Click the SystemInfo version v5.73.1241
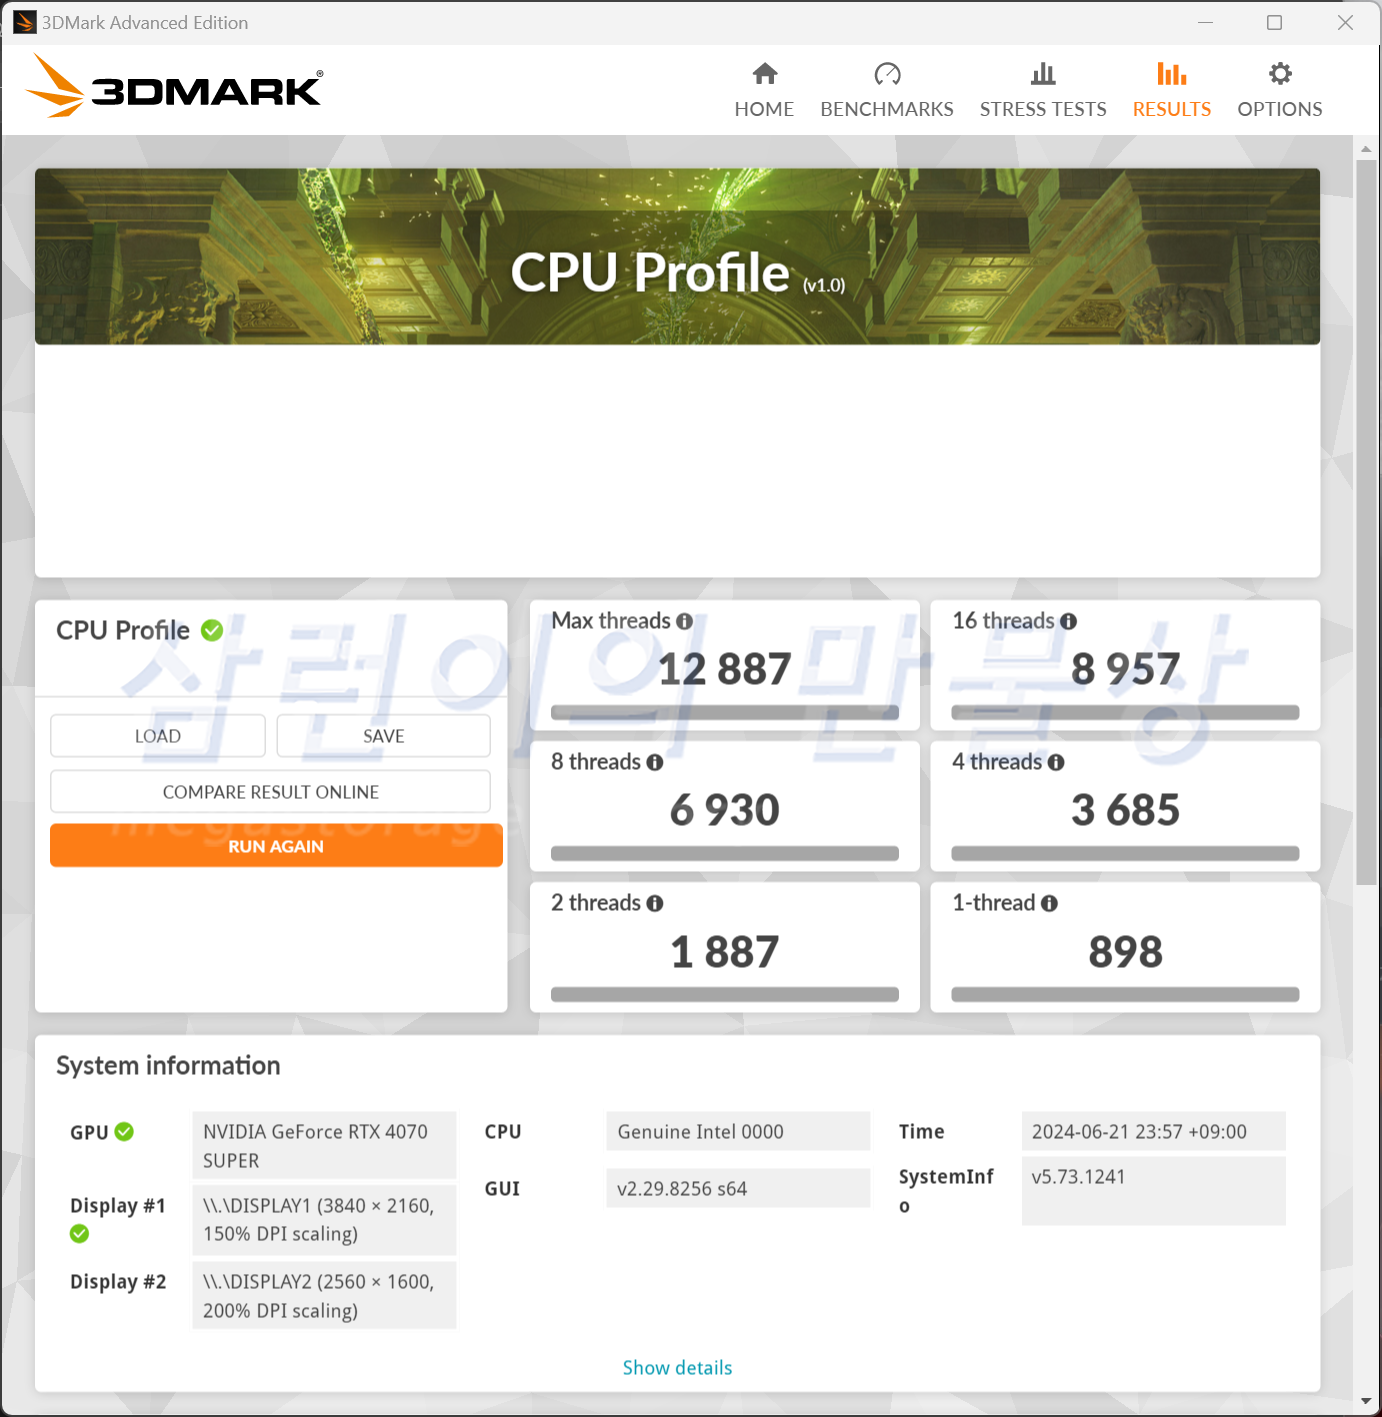The image size is (1382, 1417). pyautogui.click(x=1153, y=1191)
